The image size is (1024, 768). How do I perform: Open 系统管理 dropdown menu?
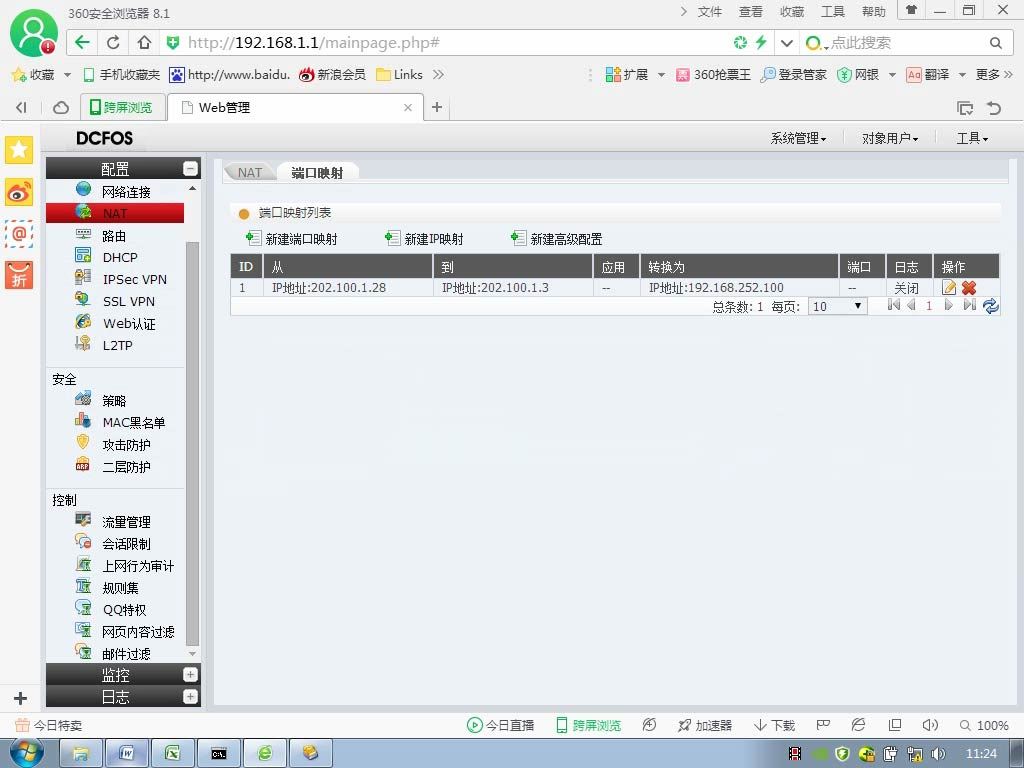point(798,138)
